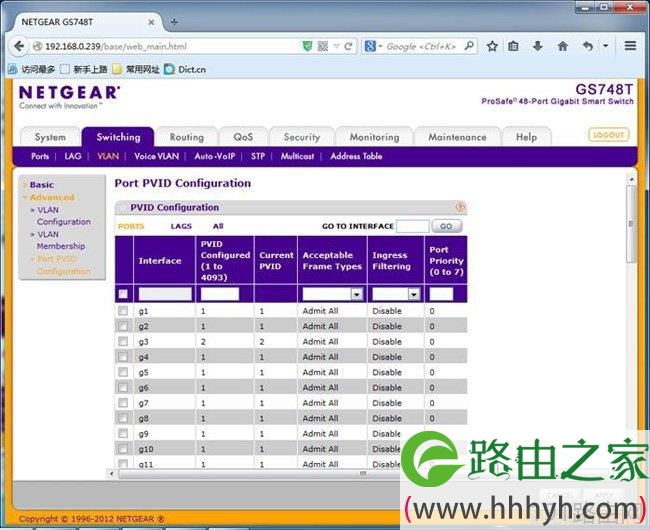
Task: Open the LAG submenu
Action: [73, 156]
